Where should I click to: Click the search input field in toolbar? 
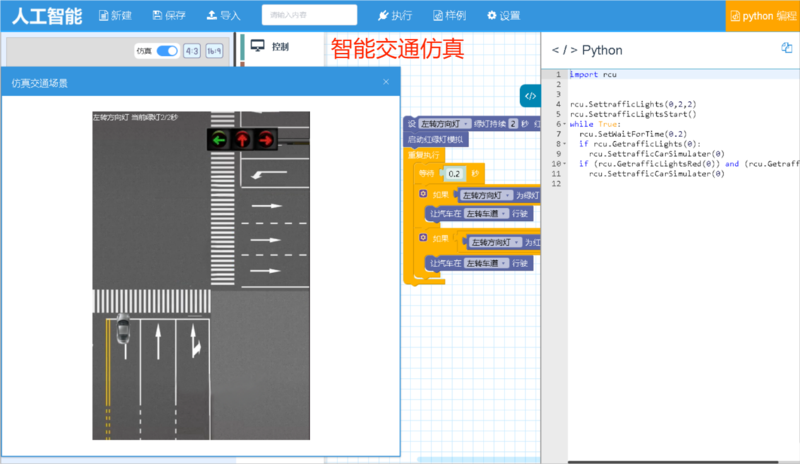[x=309, y=16]
